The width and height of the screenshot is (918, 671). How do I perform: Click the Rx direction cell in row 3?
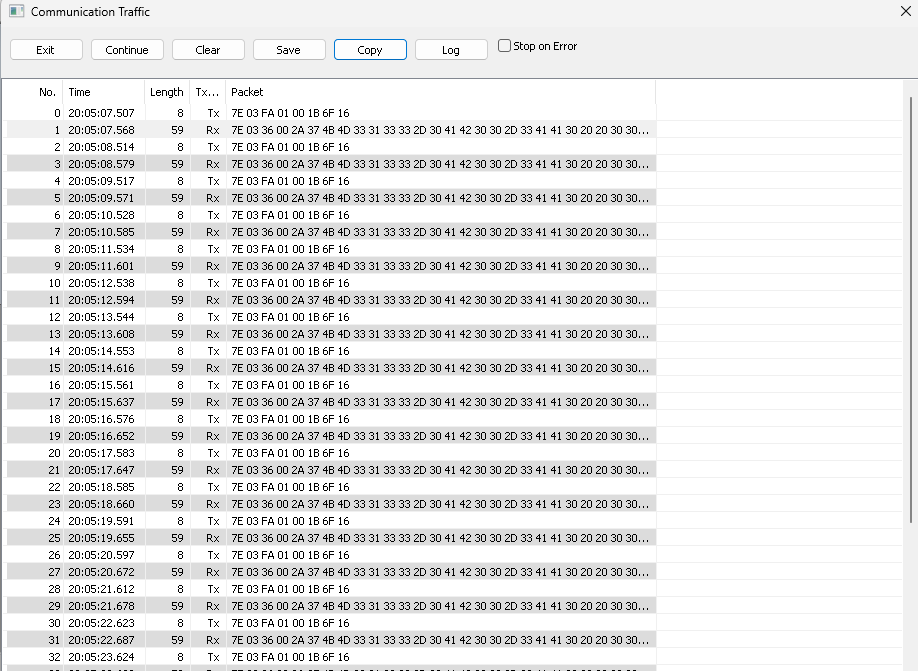(x=213, y=164)
